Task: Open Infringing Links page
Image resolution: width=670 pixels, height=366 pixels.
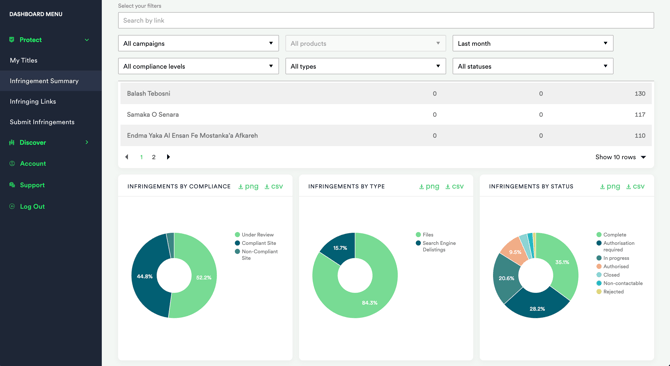Action: [x=33, y=102]
